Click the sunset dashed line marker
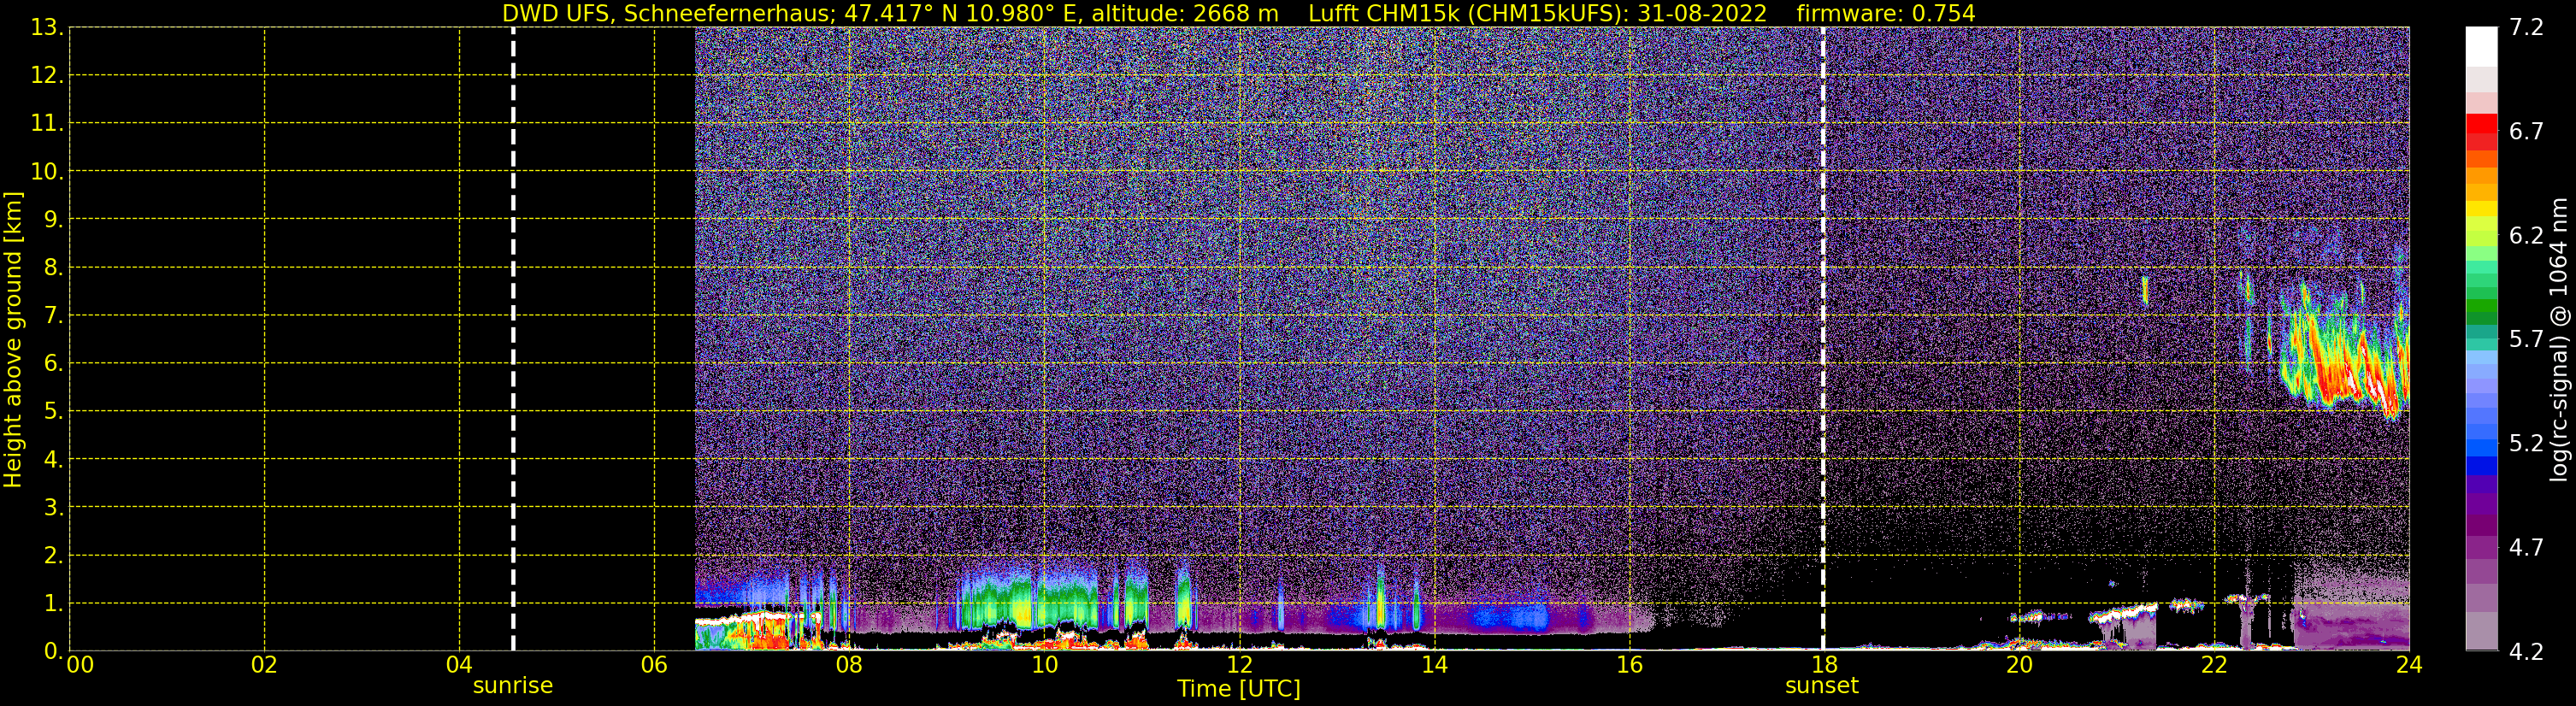This screenshot has height=706, width=2576. 1823,339
